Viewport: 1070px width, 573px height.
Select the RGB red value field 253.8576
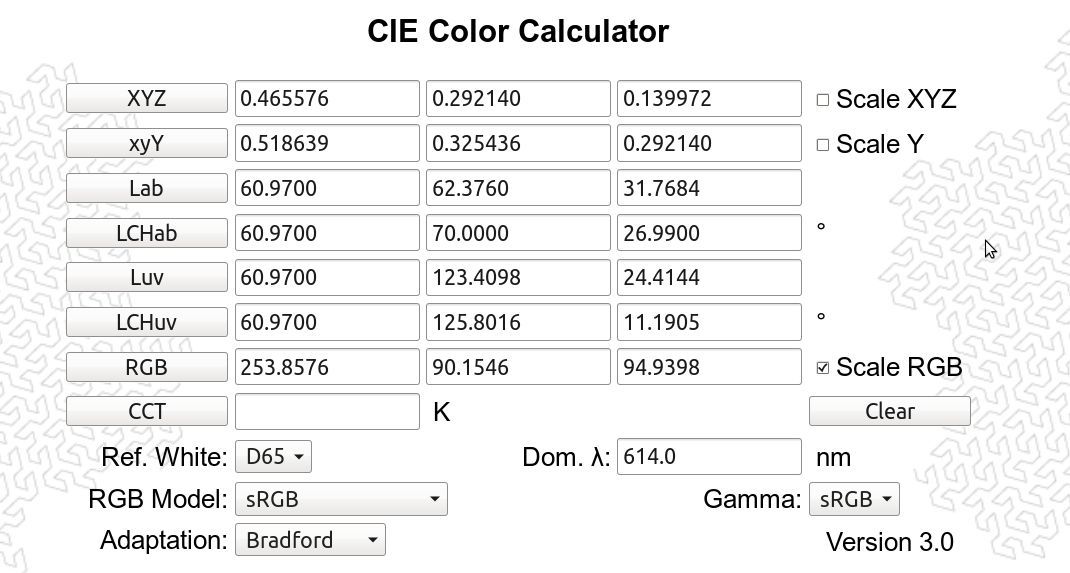(x=328, y=367)
